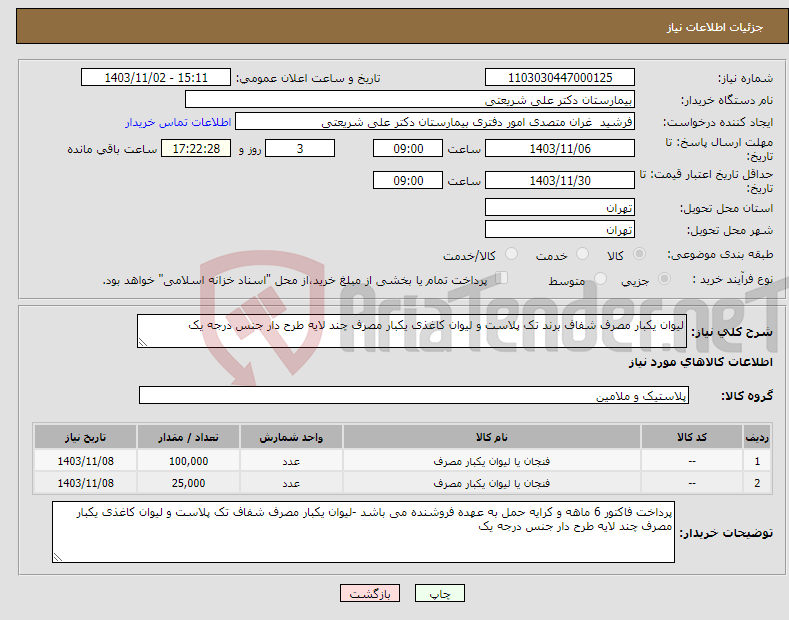Click the price validity date 1403/11/30
The image size is (789, 620).
(x=560, y=180)
